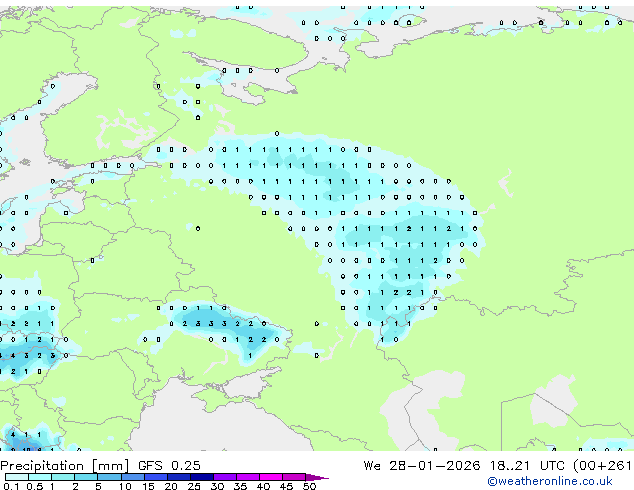This screenshot has width=634, height=490.
Task: Click the '25' legend scale label
Action: click(194, 486)
